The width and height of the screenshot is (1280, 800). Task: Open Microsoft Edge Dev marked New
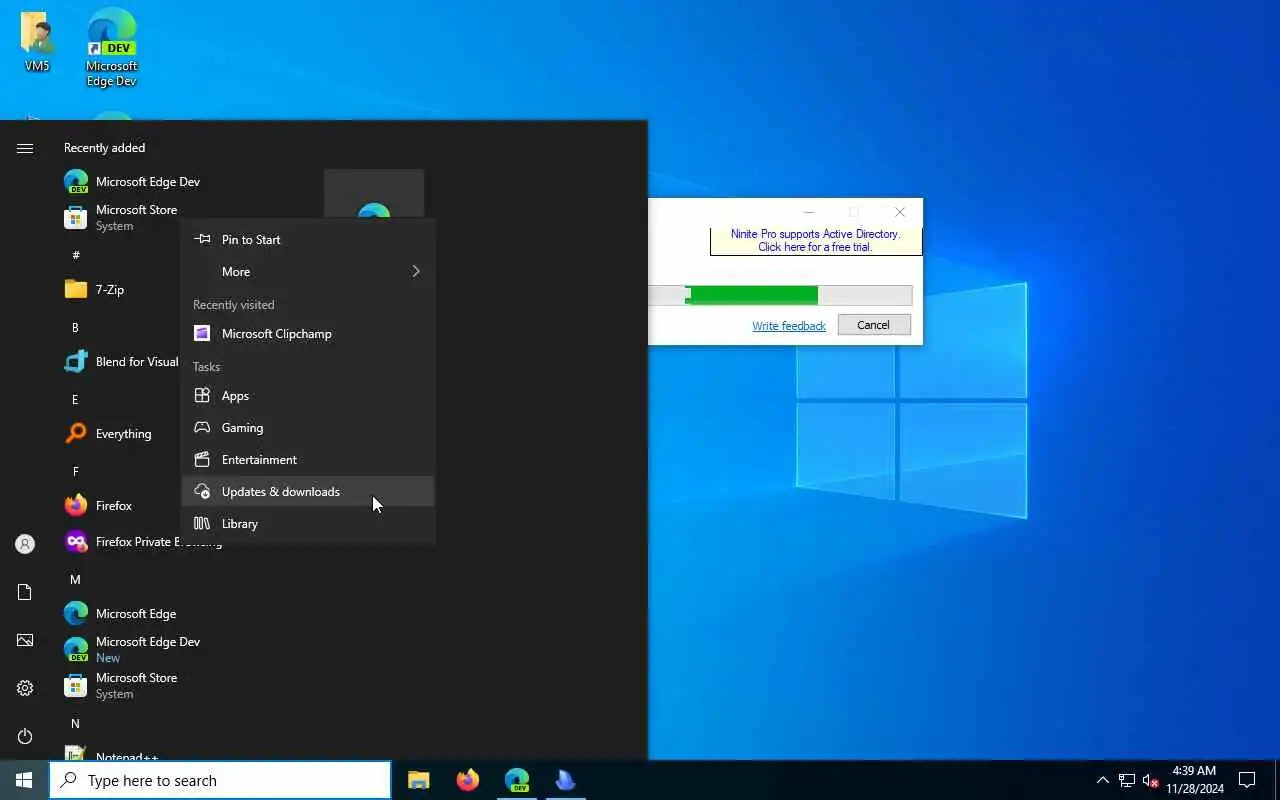click(x=131, y=650)
